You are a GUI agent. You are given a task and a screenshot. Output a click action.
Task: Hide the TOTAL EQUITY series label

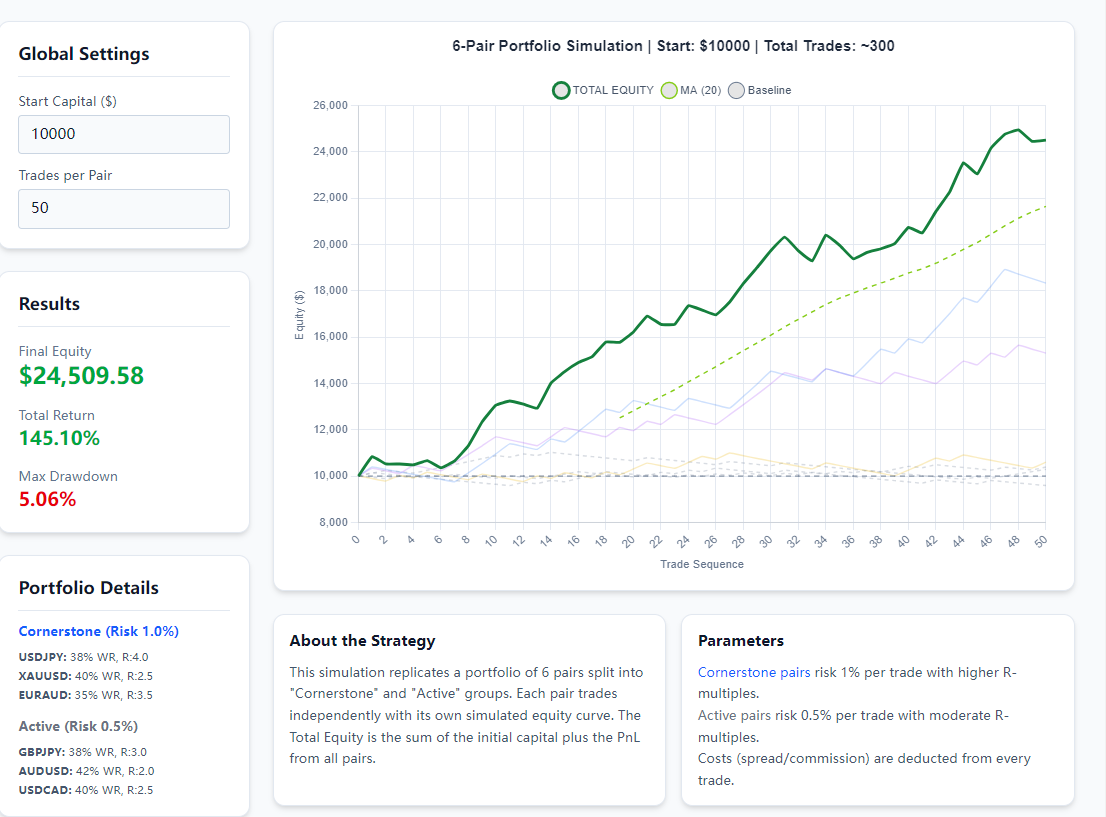[612, 91]
